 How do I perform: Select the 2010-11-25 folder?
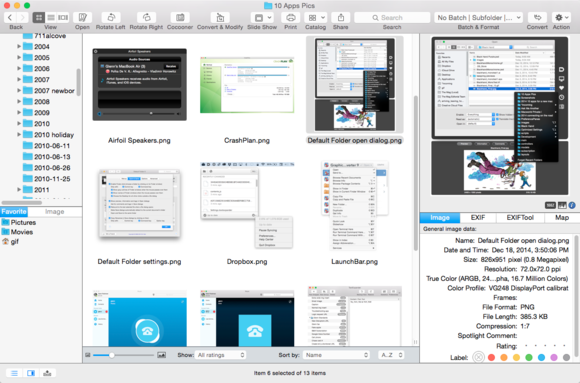(x=47, y=179)
